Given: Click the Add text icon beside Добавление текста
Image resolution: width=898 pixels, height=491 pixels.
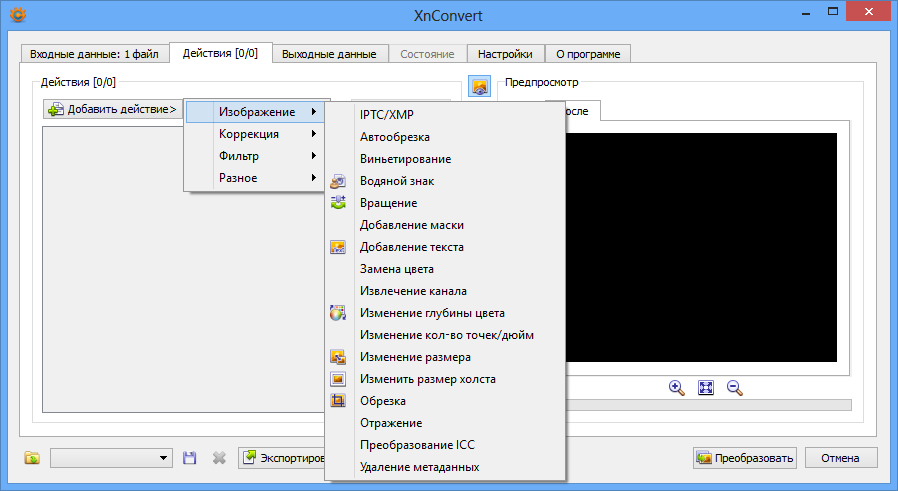Looking at the screenshot, I should [x=338, y=247].
